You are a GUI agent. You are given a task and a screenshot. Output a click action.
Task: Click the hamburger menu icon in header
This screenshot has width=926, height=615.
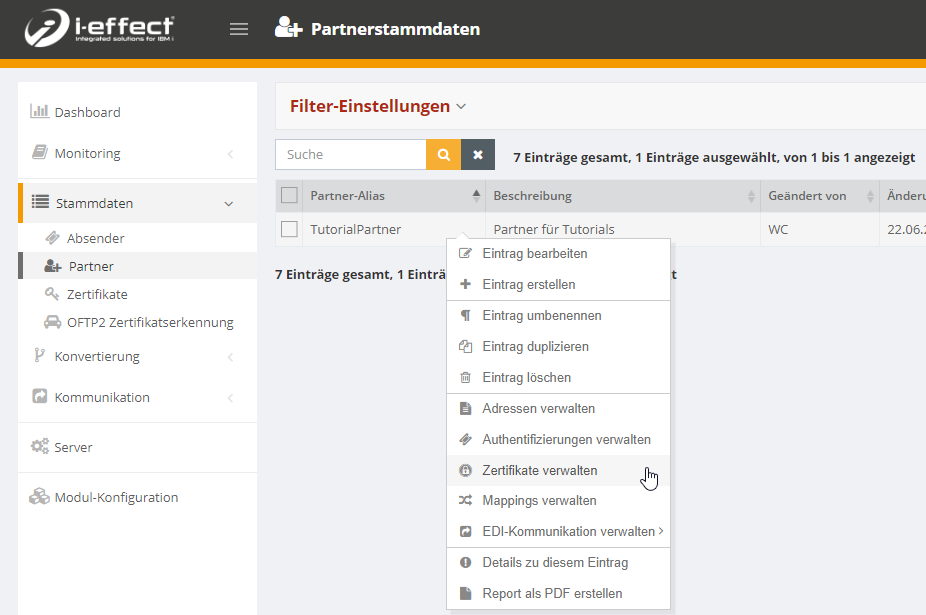coord(239,29)
